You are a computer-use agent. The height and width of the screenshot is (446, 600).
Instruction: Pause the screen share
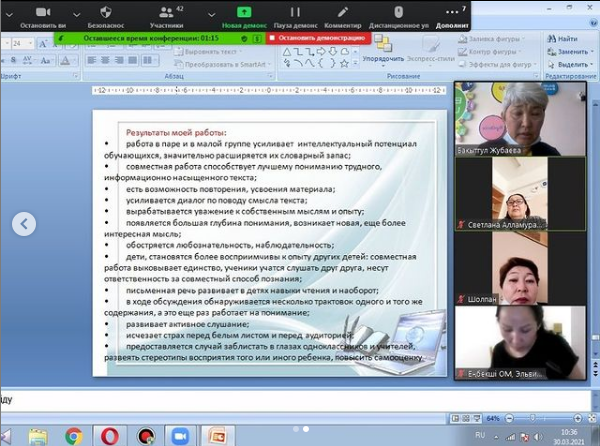295,14
